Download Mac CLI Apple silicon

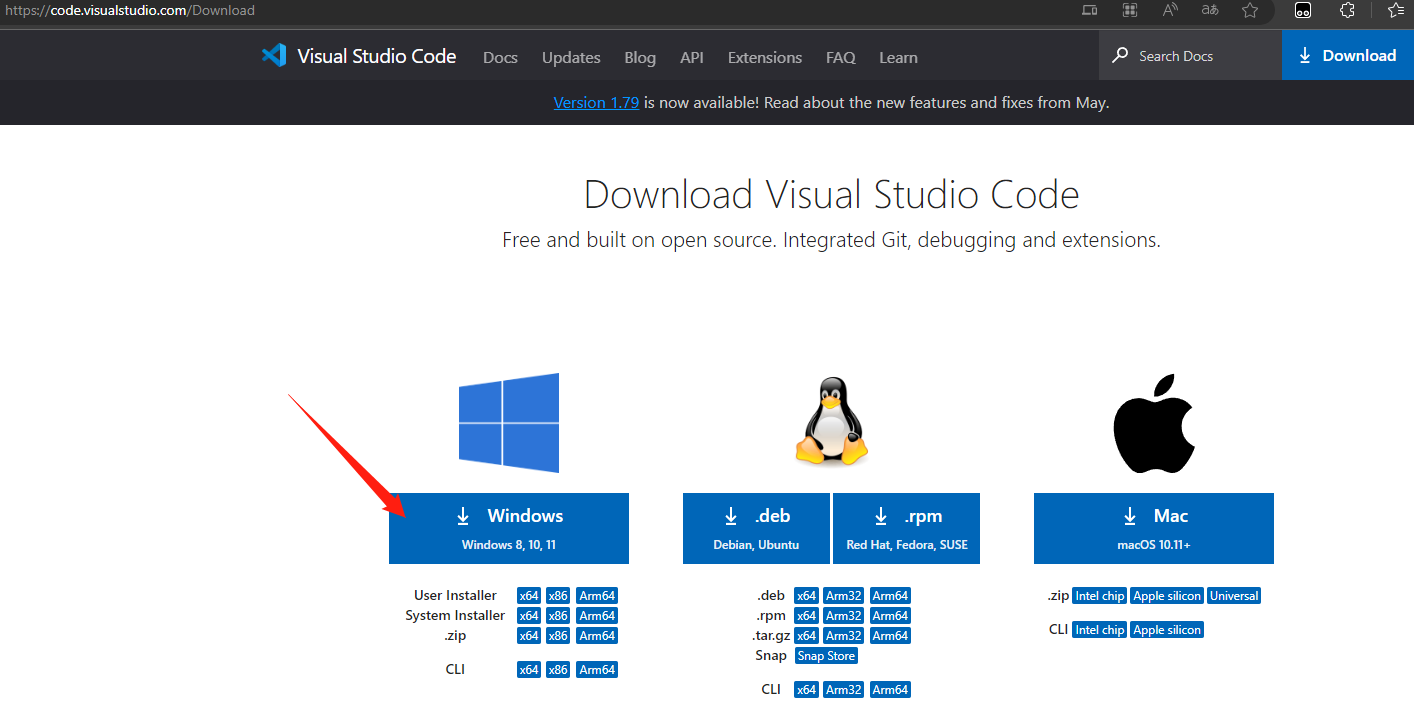point(1167,630)
